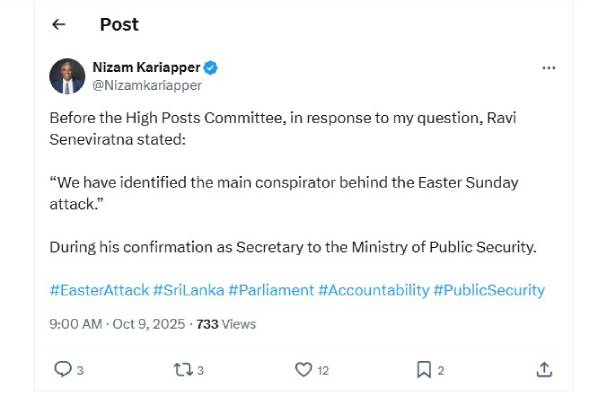Click the reply comment icon

tap(63, 370)
